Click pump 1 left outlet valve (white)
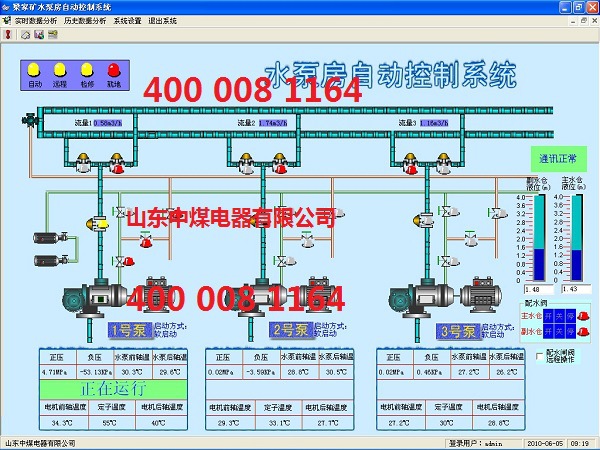This screenshot has width=600, height=450. [x=83, y=163]
